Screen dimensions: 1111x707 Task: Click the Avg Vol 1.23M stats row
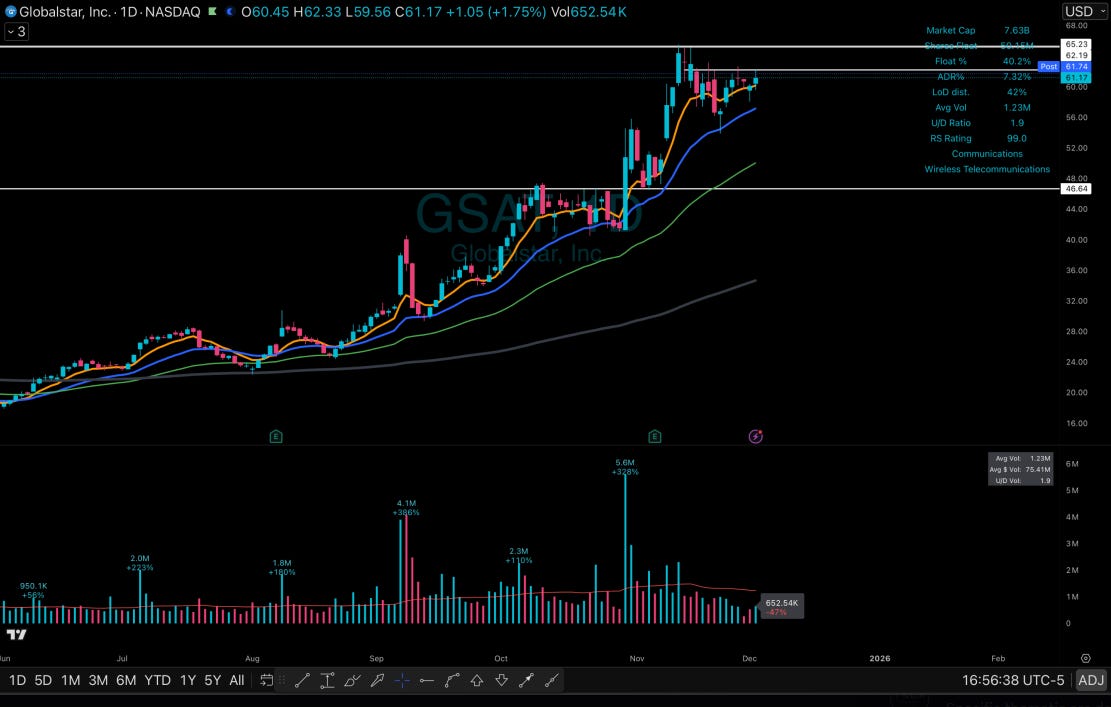(981, 108)
